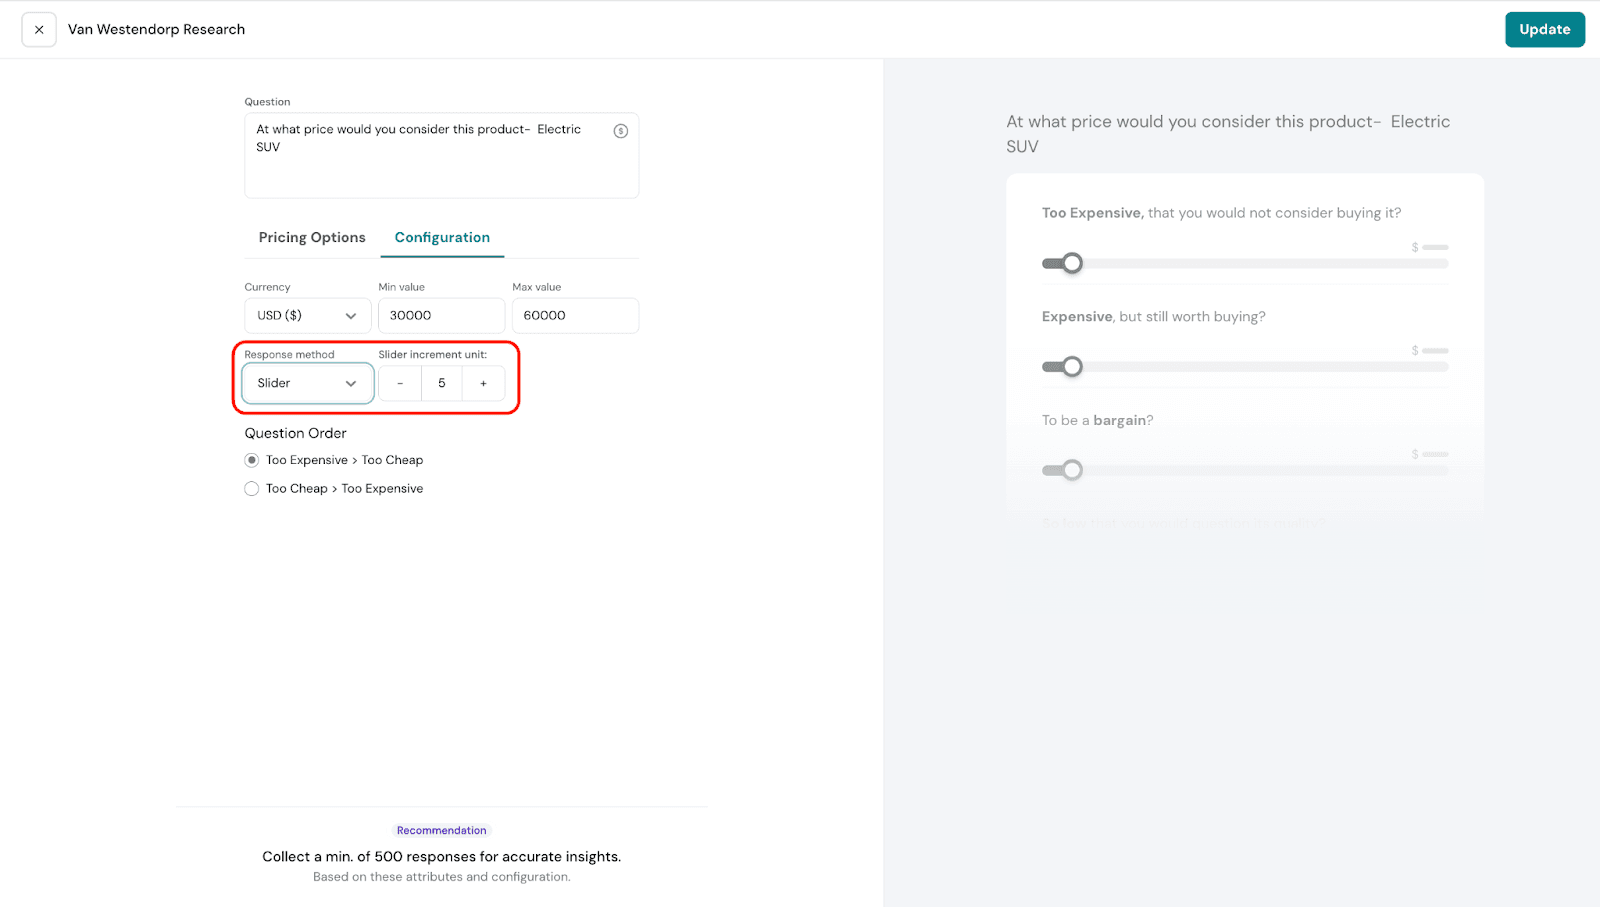This screenshot has height=907, width=1600.
Task: Click the slider increment value field
Action: coord(441,383)
